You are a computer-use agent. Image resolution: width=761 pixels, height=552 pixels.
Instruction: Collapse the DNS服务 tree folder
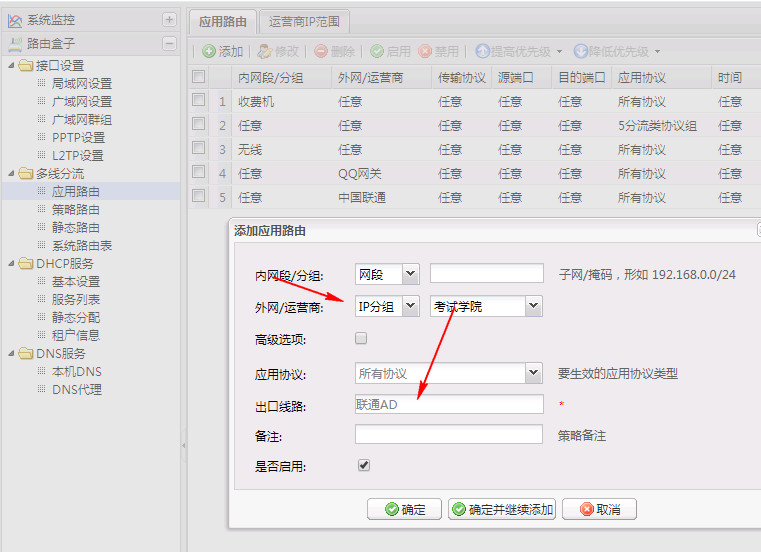11,353
